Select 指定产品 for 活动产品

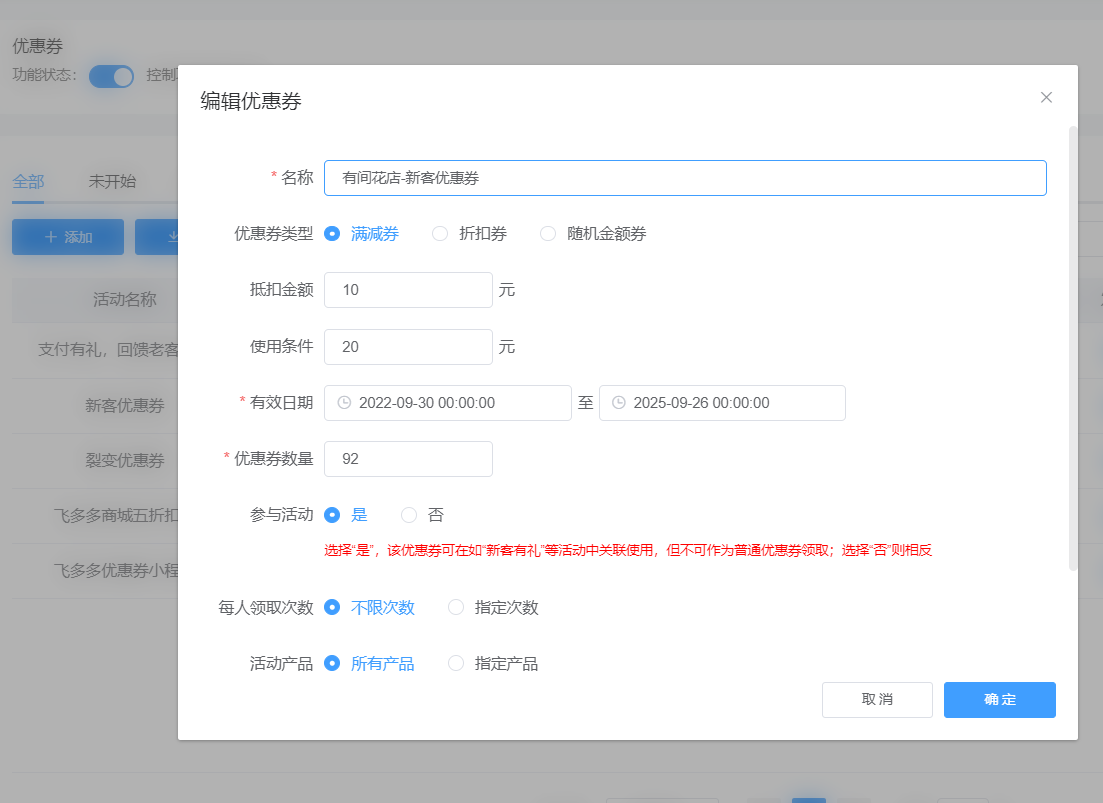[x=493, y=664]
